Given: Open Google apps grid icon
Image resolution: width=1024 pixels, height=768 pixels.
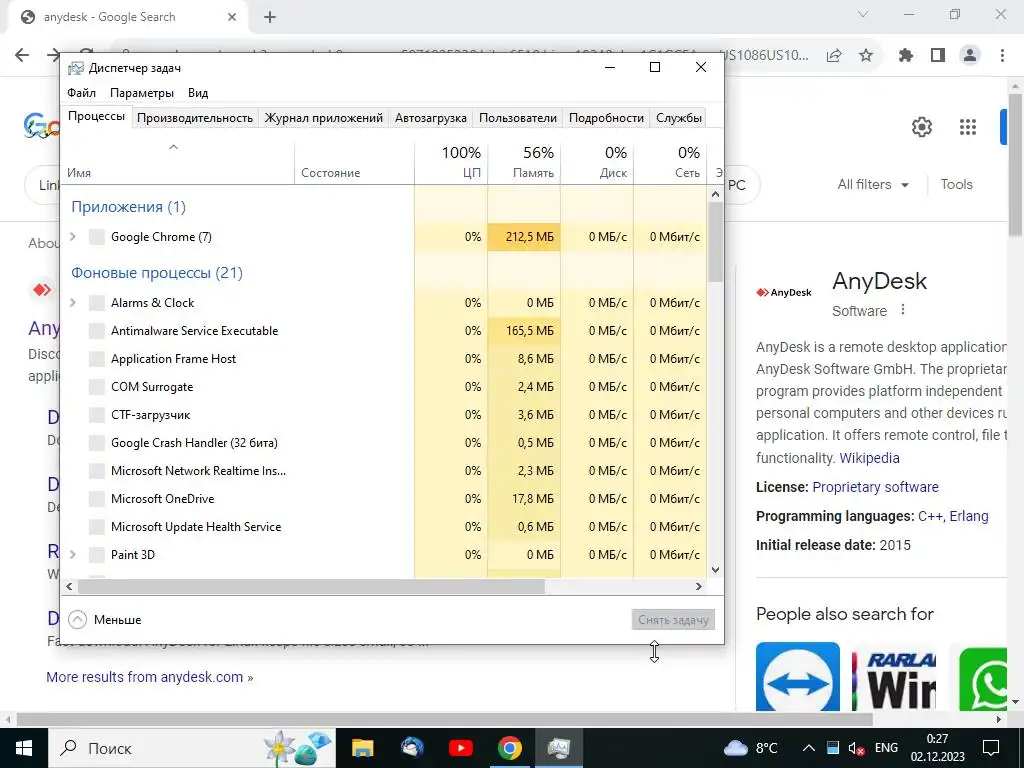Looking at the screenshot, I should coord(968,127).
